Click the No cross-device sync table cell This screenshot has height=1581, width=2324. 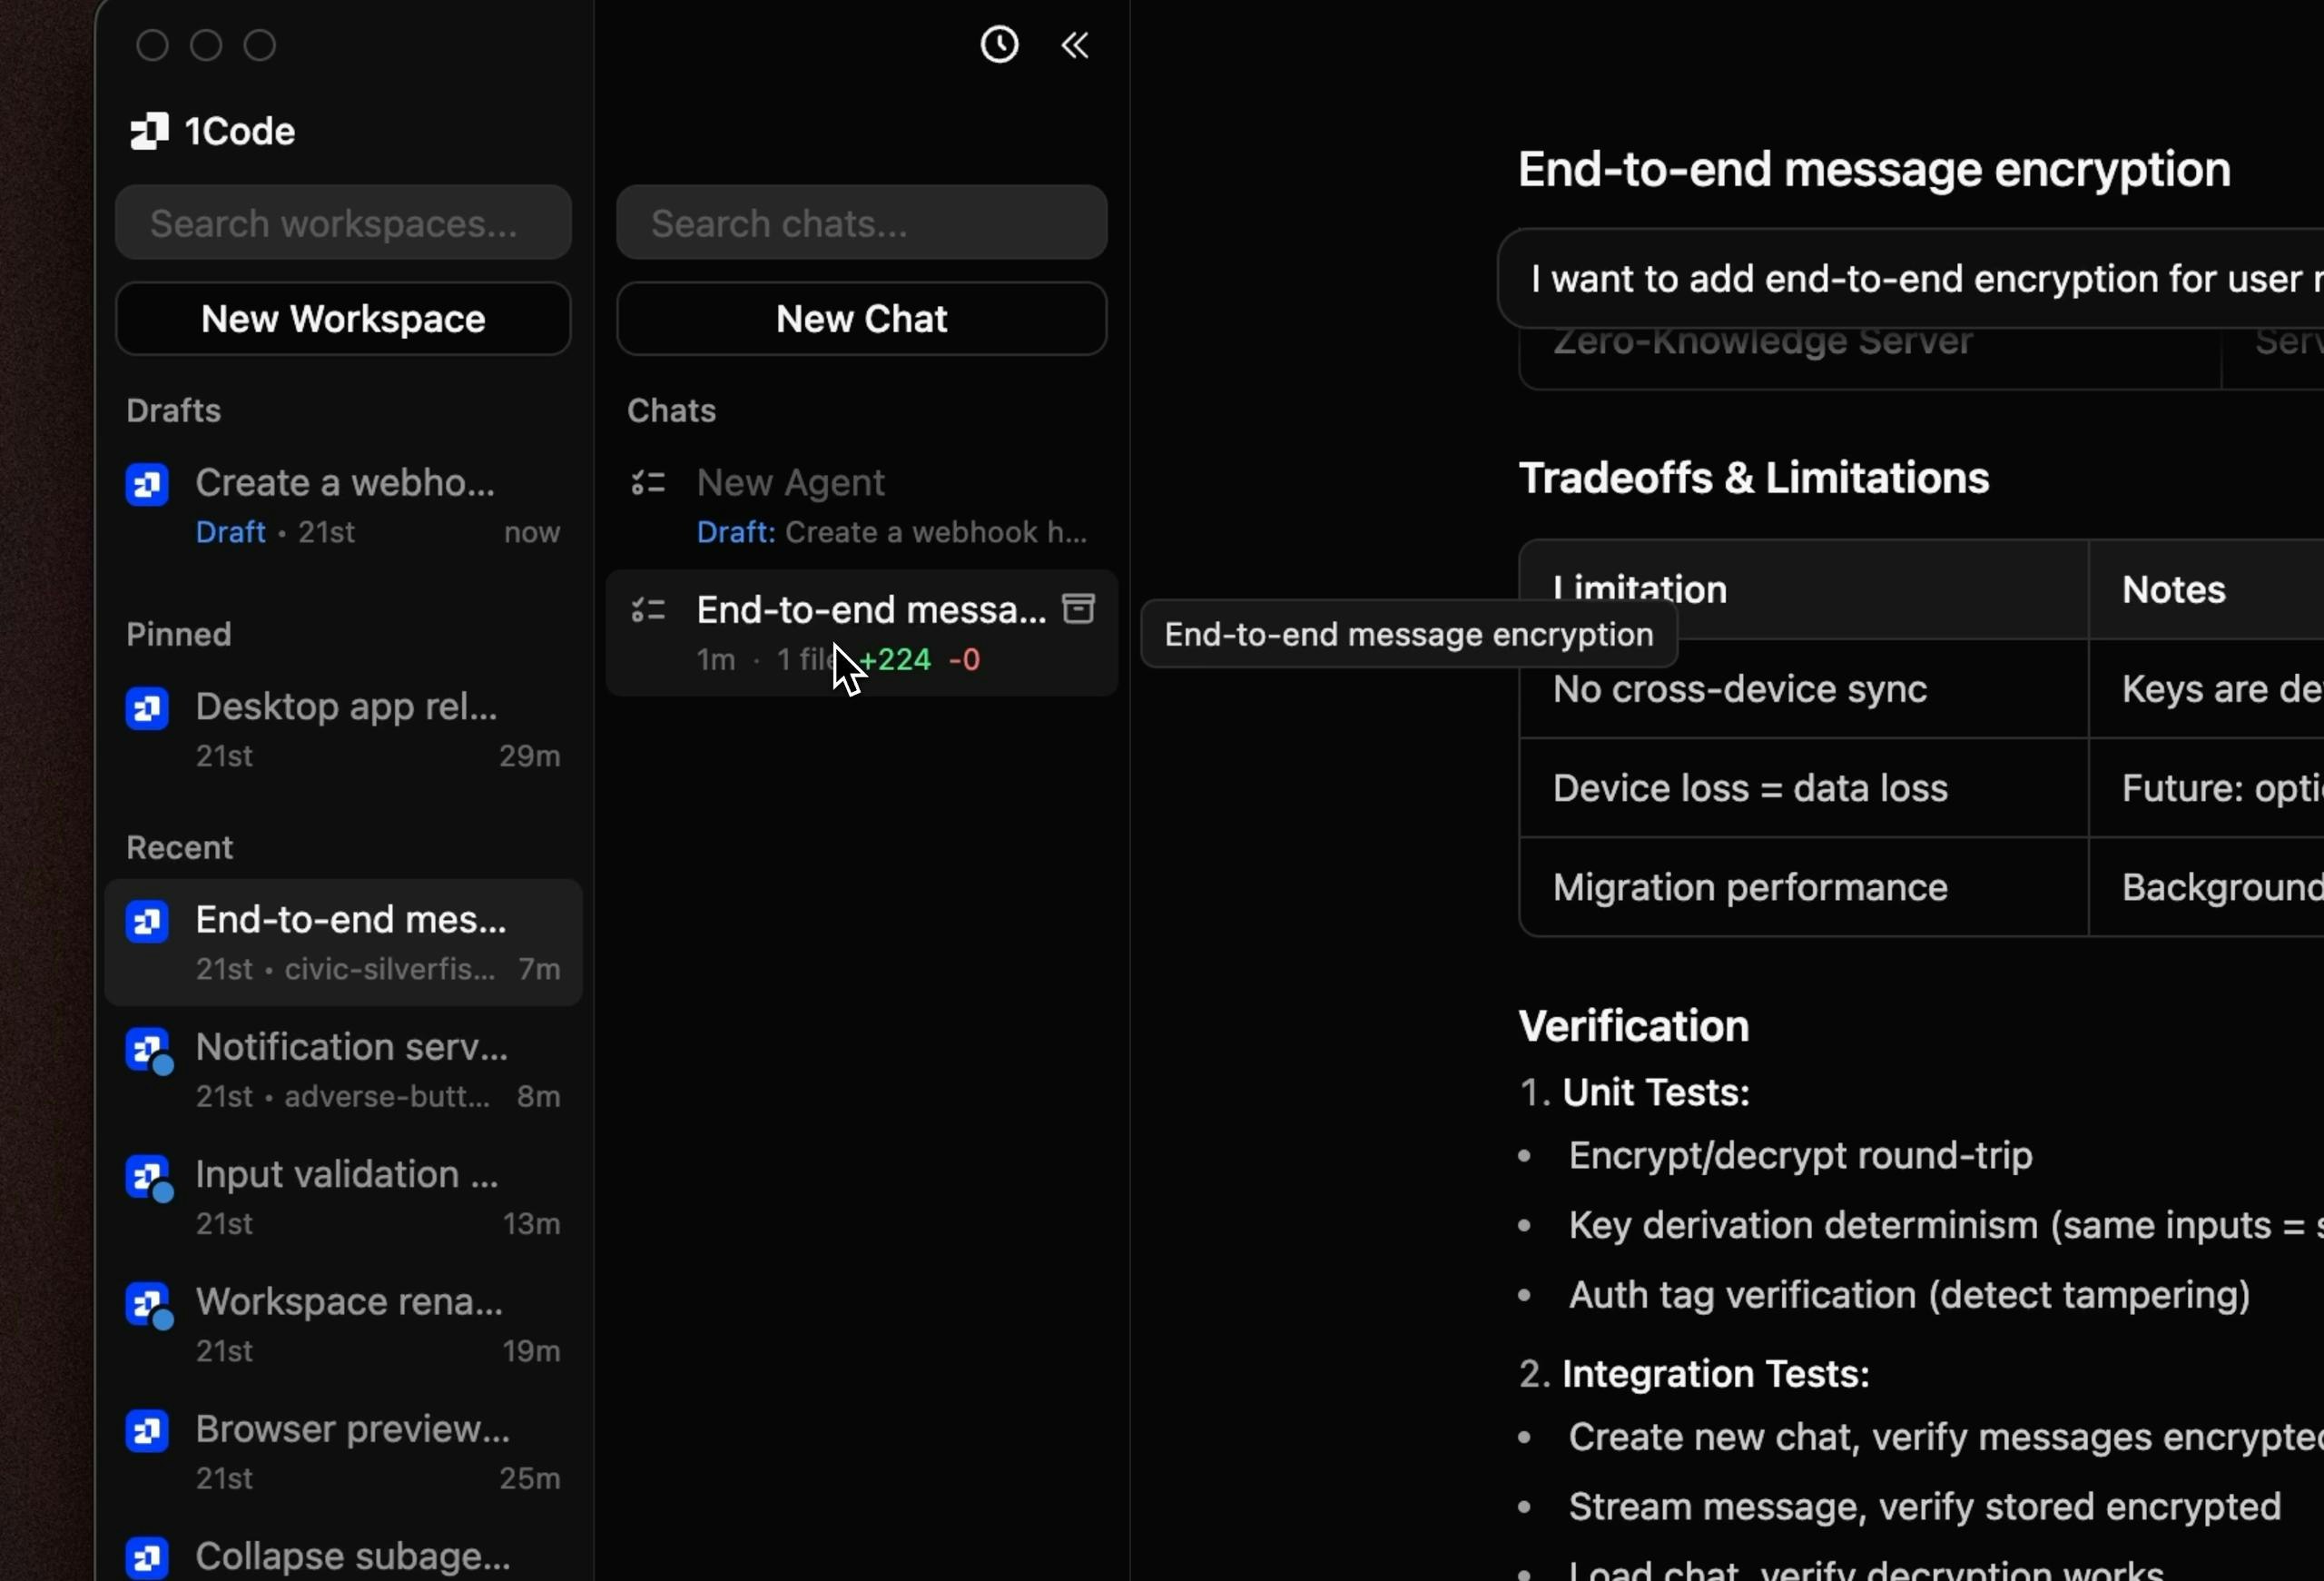click(x=1738, y=689)
